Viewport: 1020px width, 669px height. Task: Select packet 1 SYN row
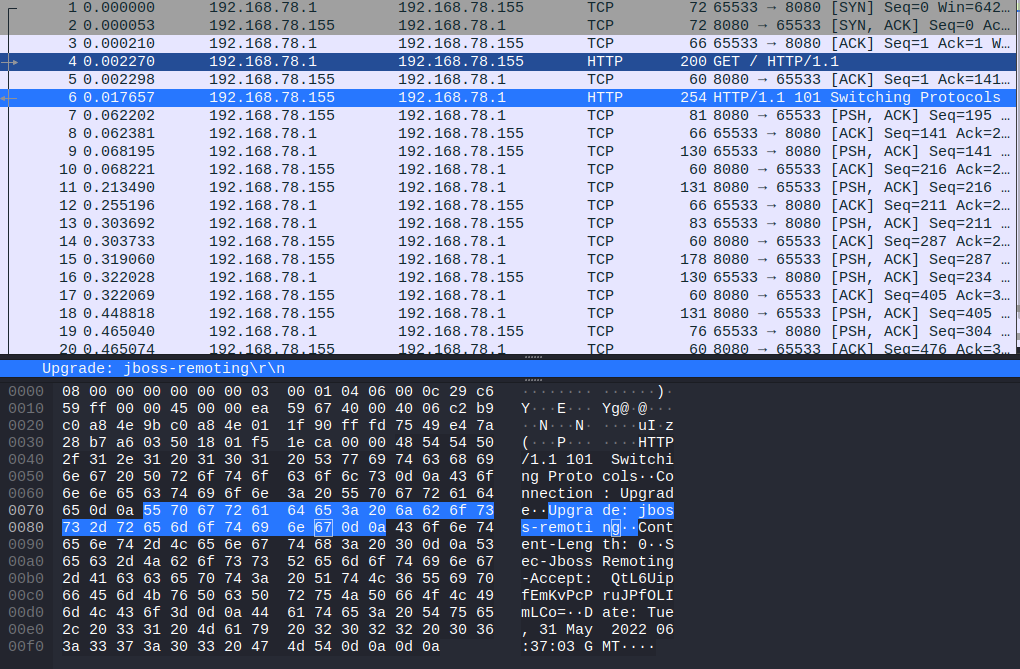[500, 7]
